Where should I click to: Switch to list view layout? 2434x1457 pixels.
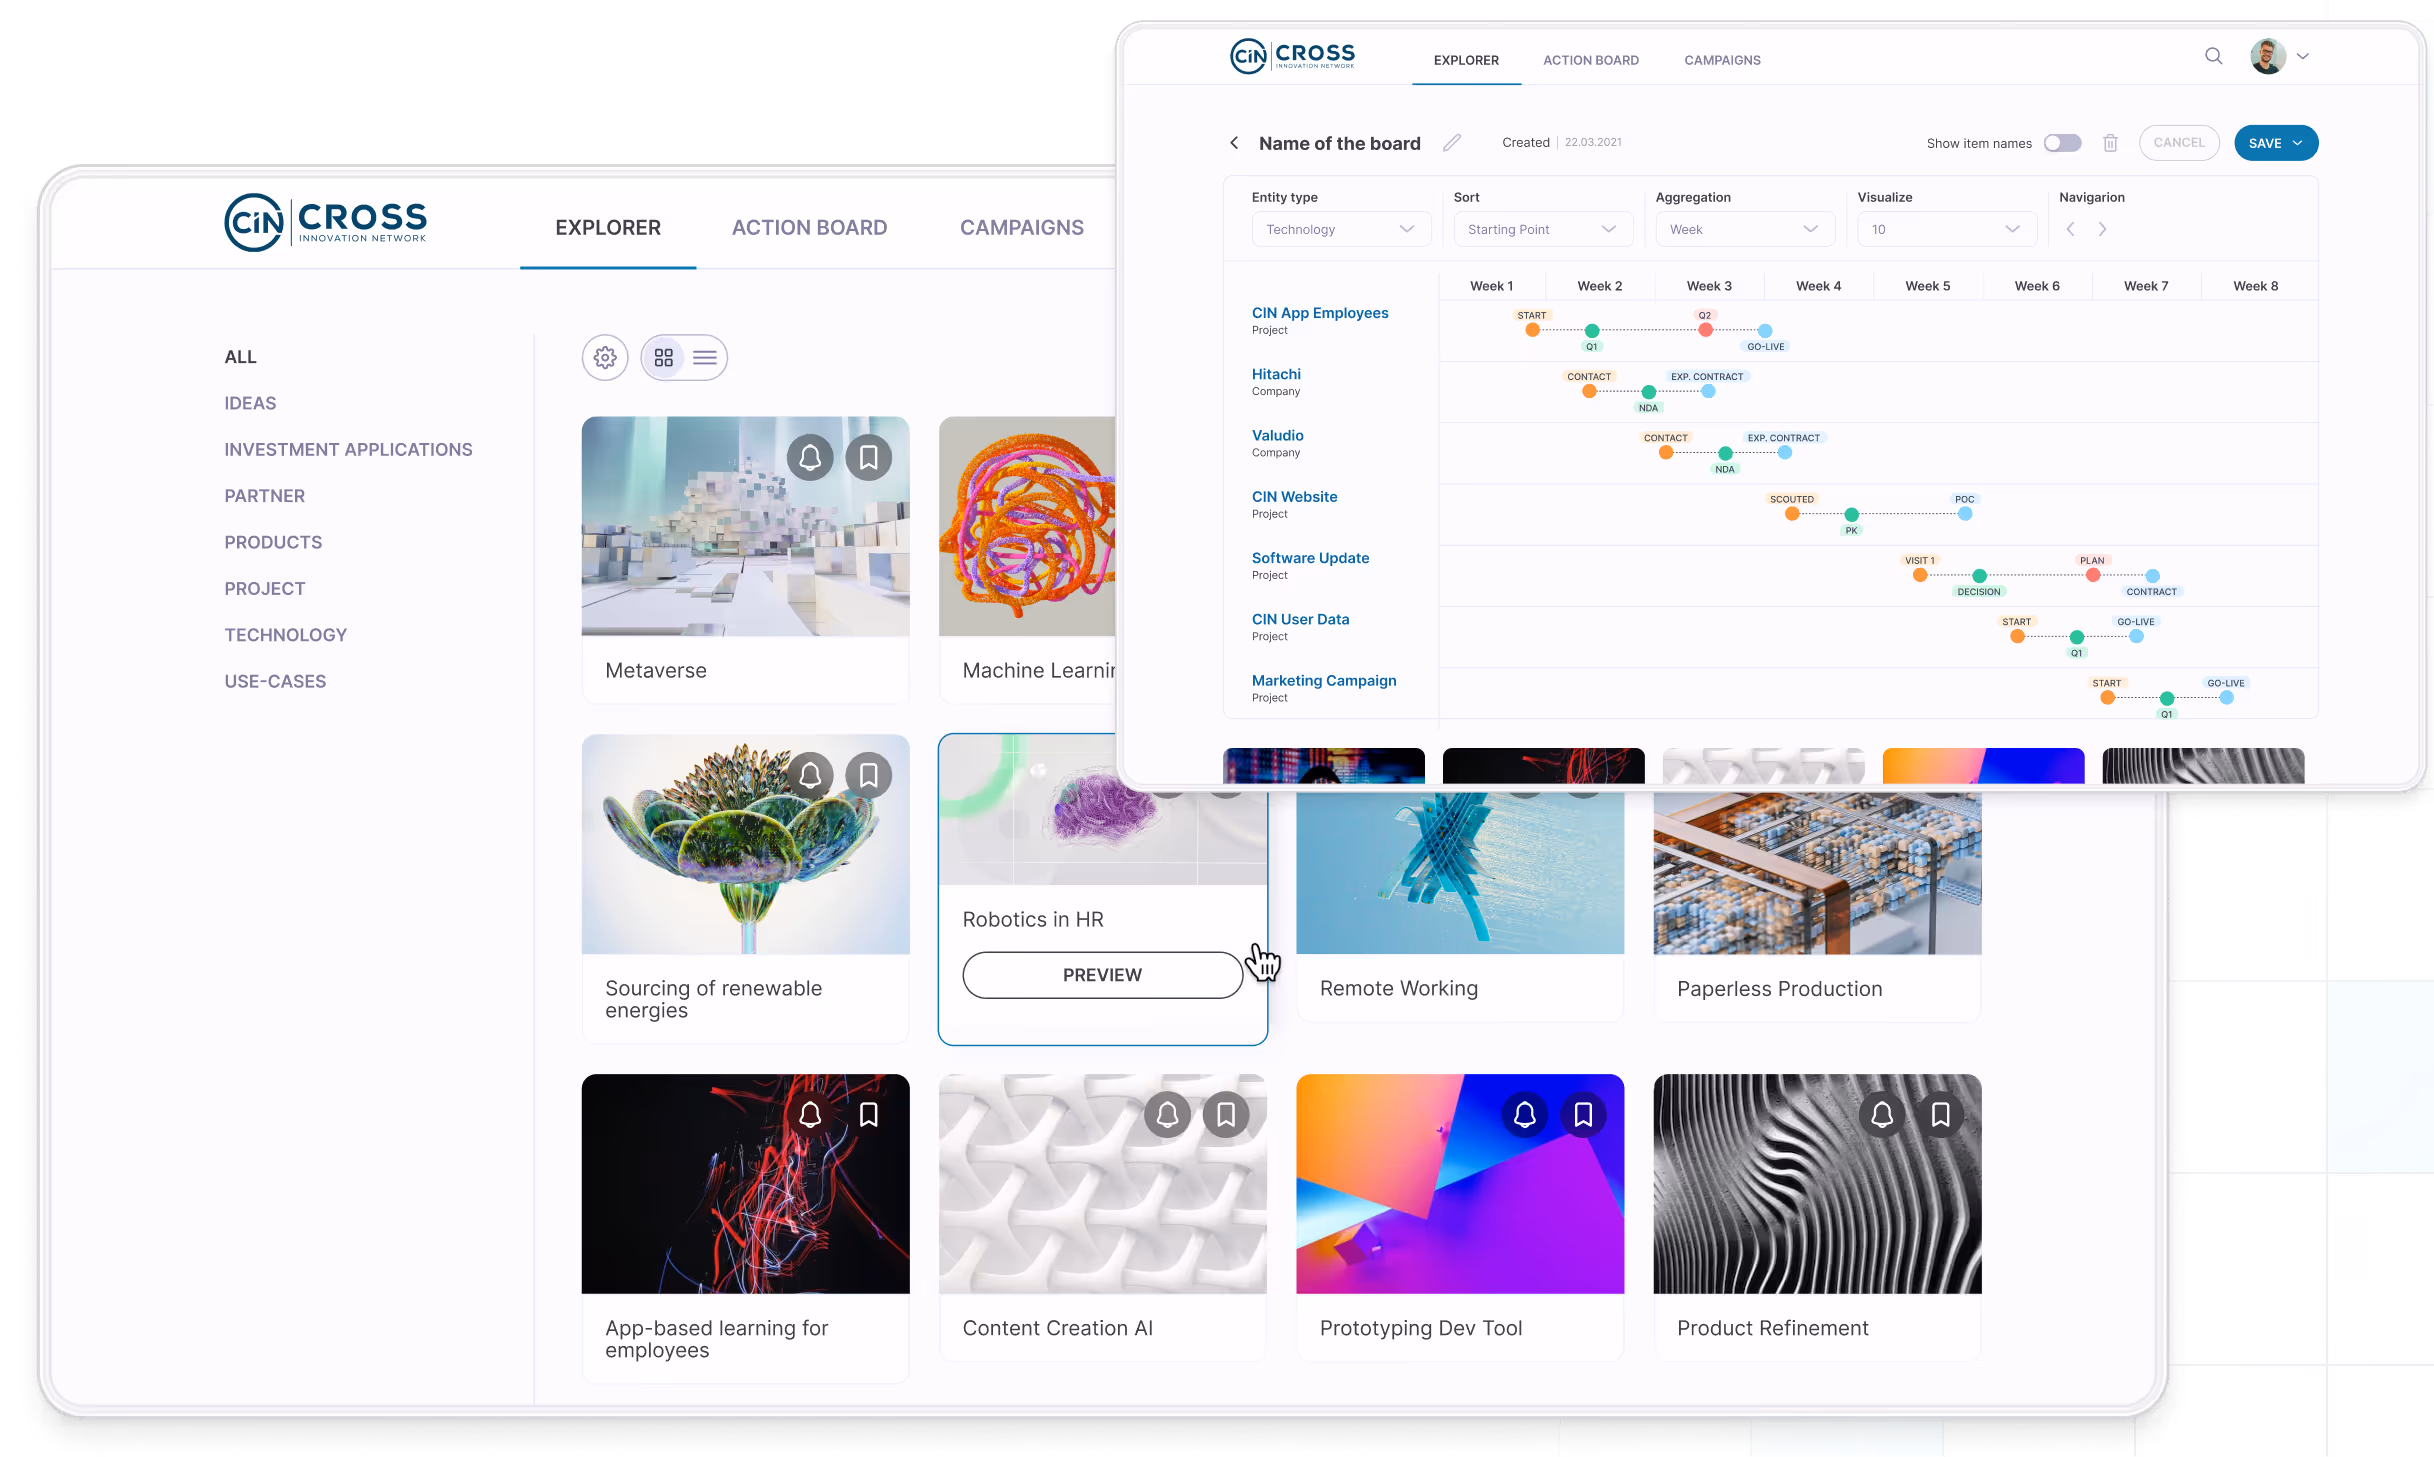pos(705,357)
